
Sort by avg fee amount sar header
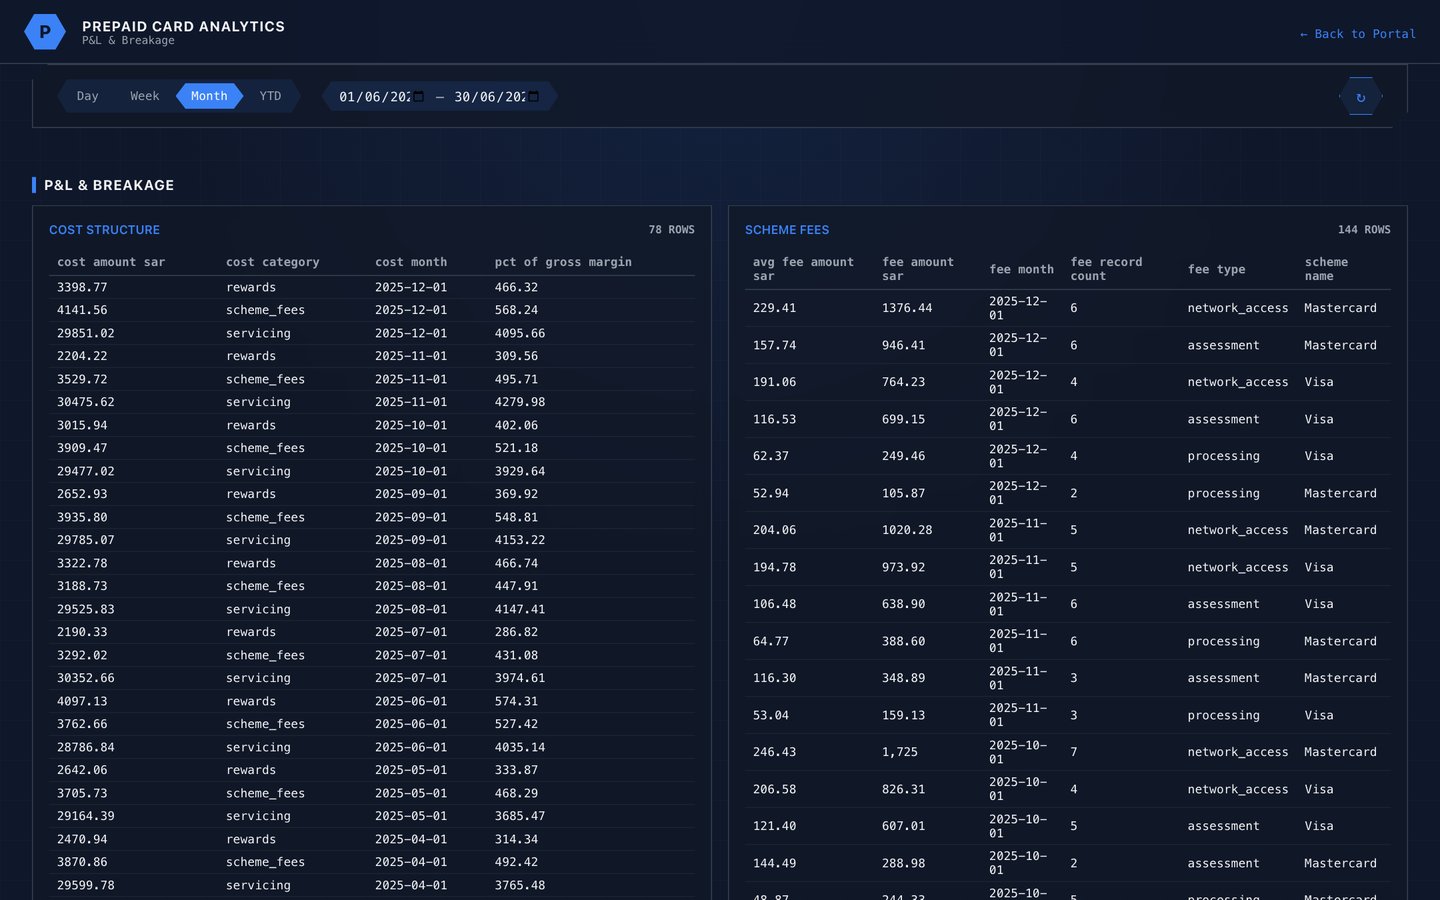tap(803, 269)
